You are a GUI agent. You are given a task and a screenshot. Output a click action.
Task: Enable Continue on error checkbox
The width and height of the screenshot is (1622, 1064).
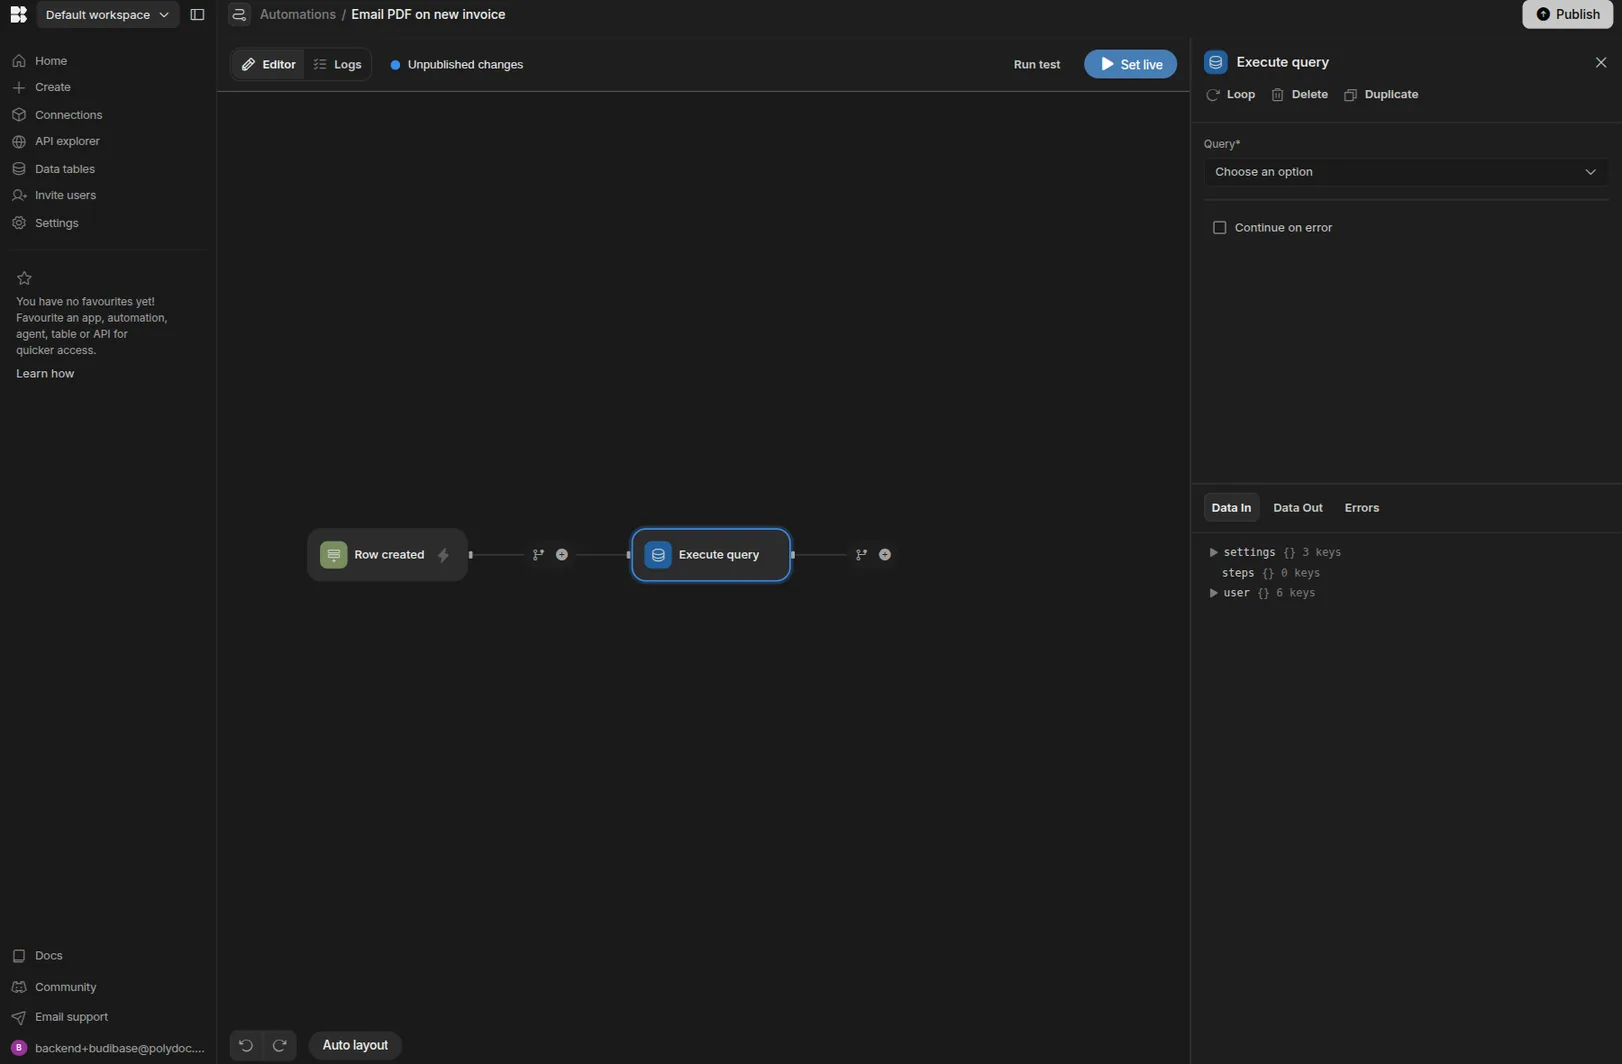1219,228
